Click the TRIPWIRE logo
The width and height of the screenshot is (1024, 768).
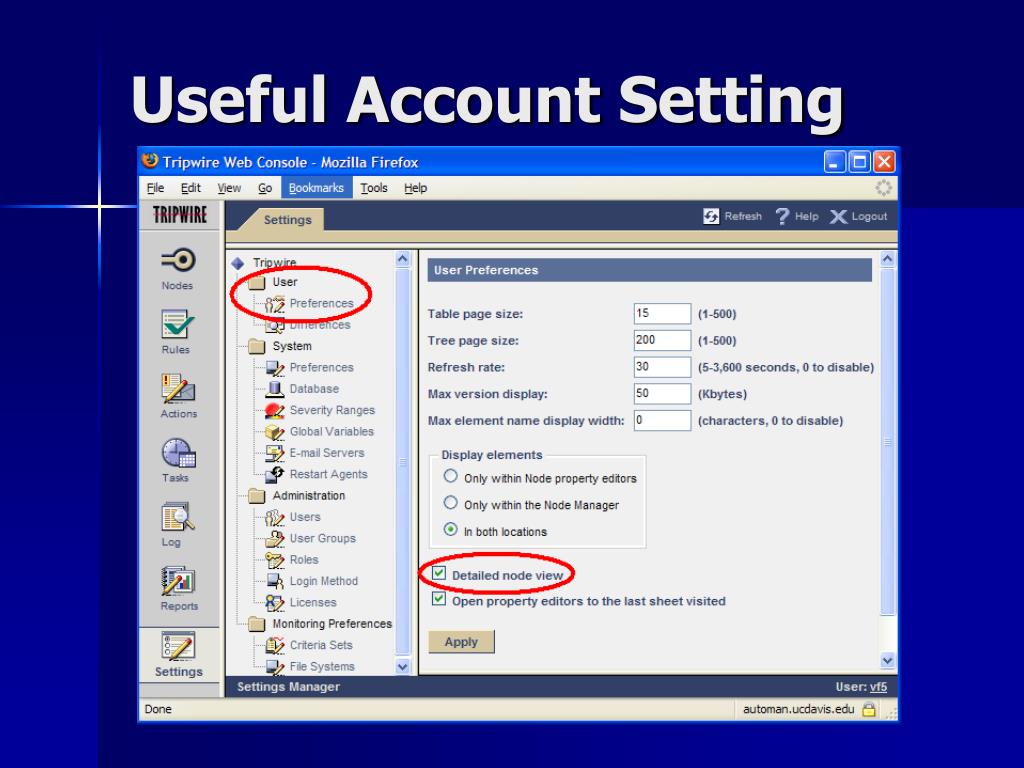coord(180,215)
